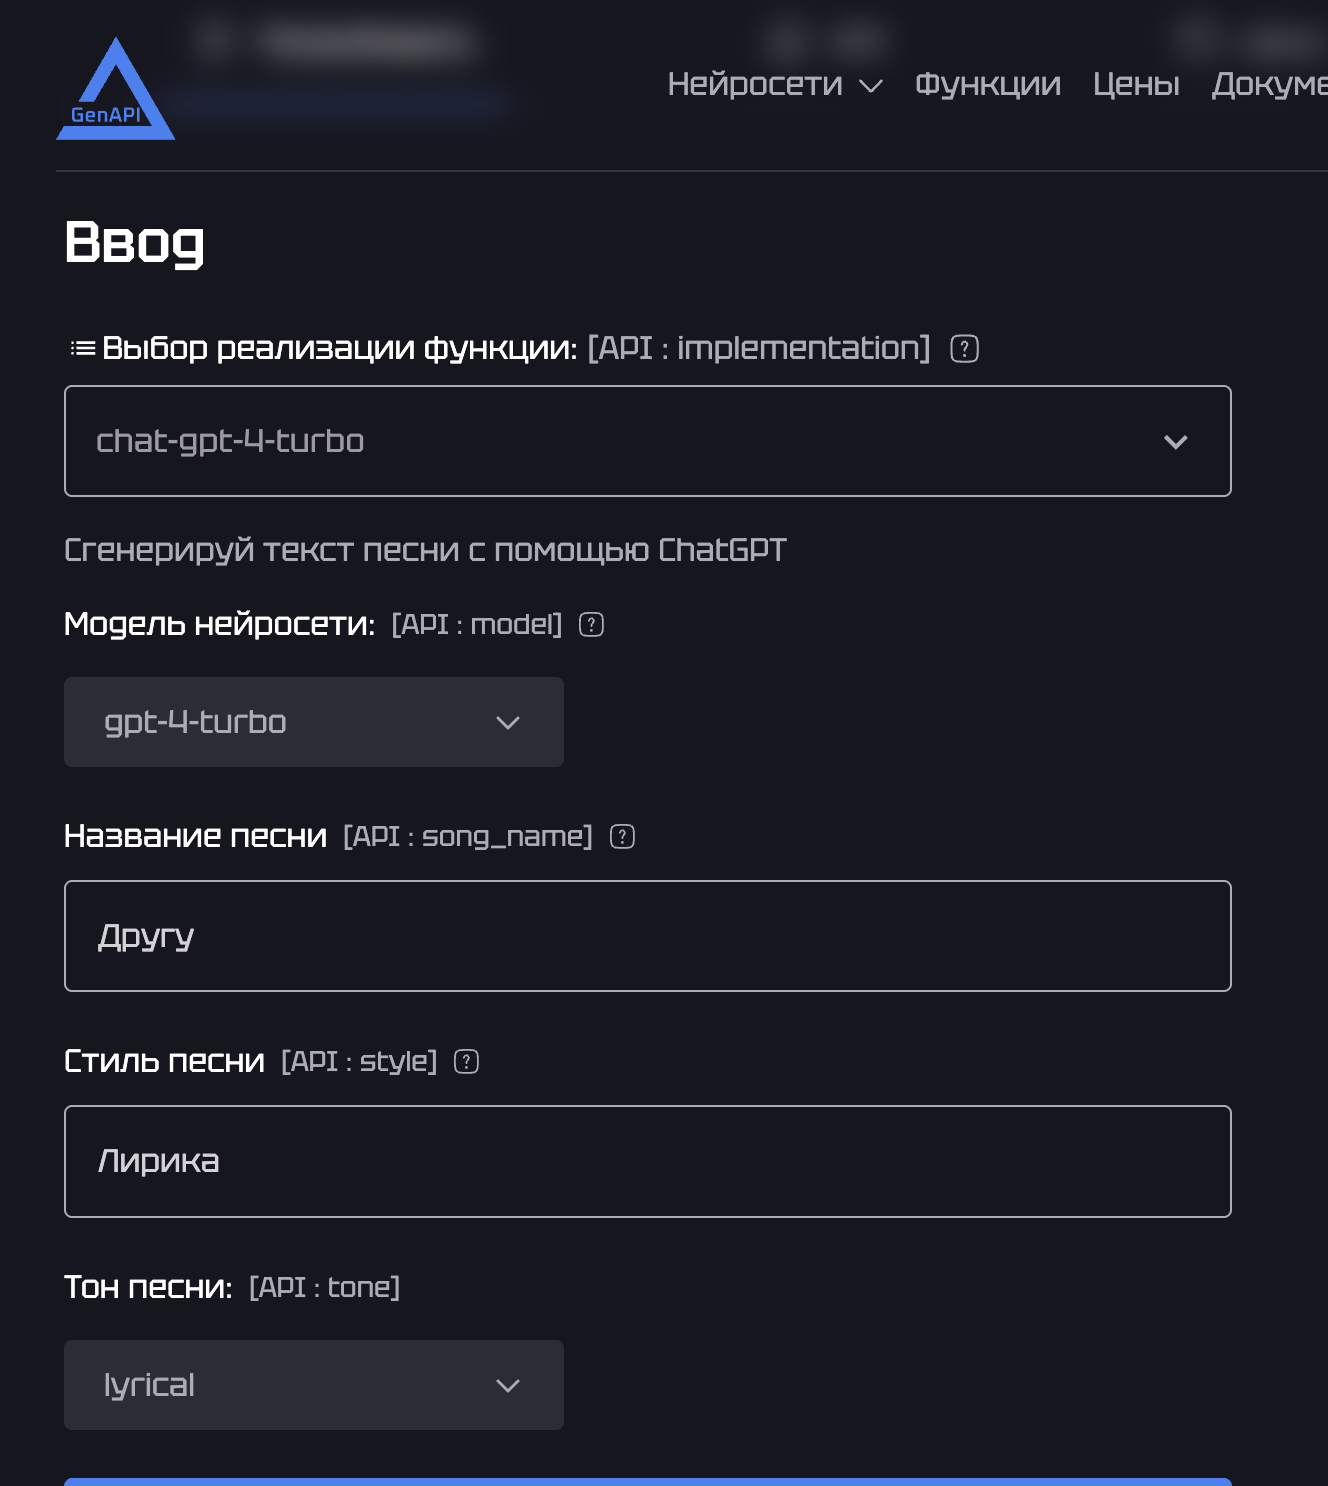Image resolution: width=1328 pixels, height=1486 pixels.
Task: Go to the Цены page
Action: [1136, 84]
